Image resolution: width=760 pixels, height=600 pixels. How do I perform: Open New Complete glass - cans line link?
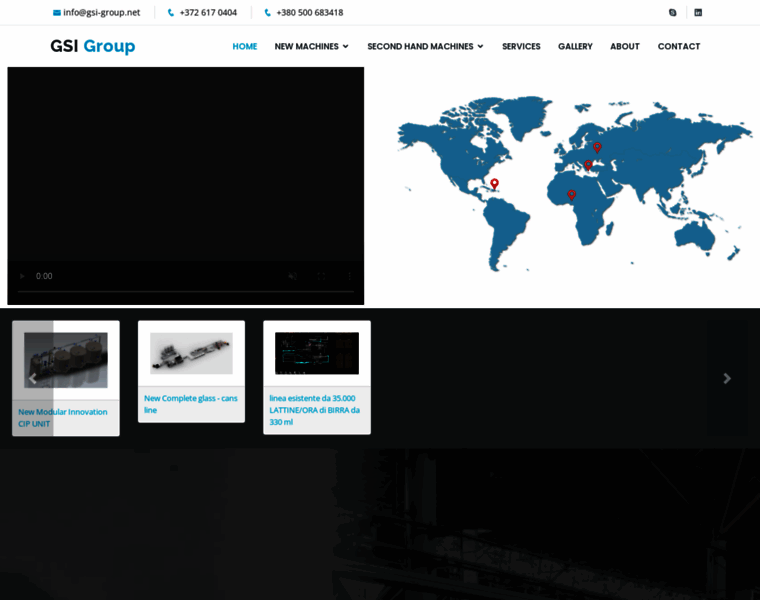[190, 404]
